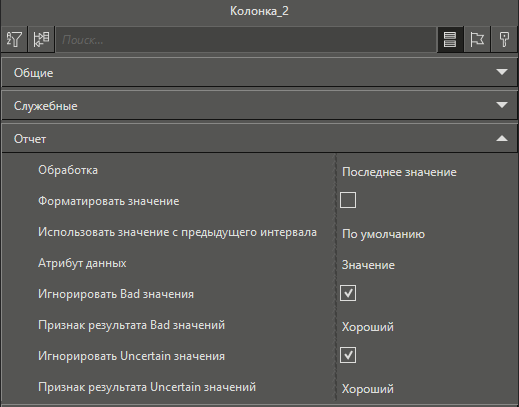
Task: Expand the Служебные section arrow
Action: [x=502, y=105]
